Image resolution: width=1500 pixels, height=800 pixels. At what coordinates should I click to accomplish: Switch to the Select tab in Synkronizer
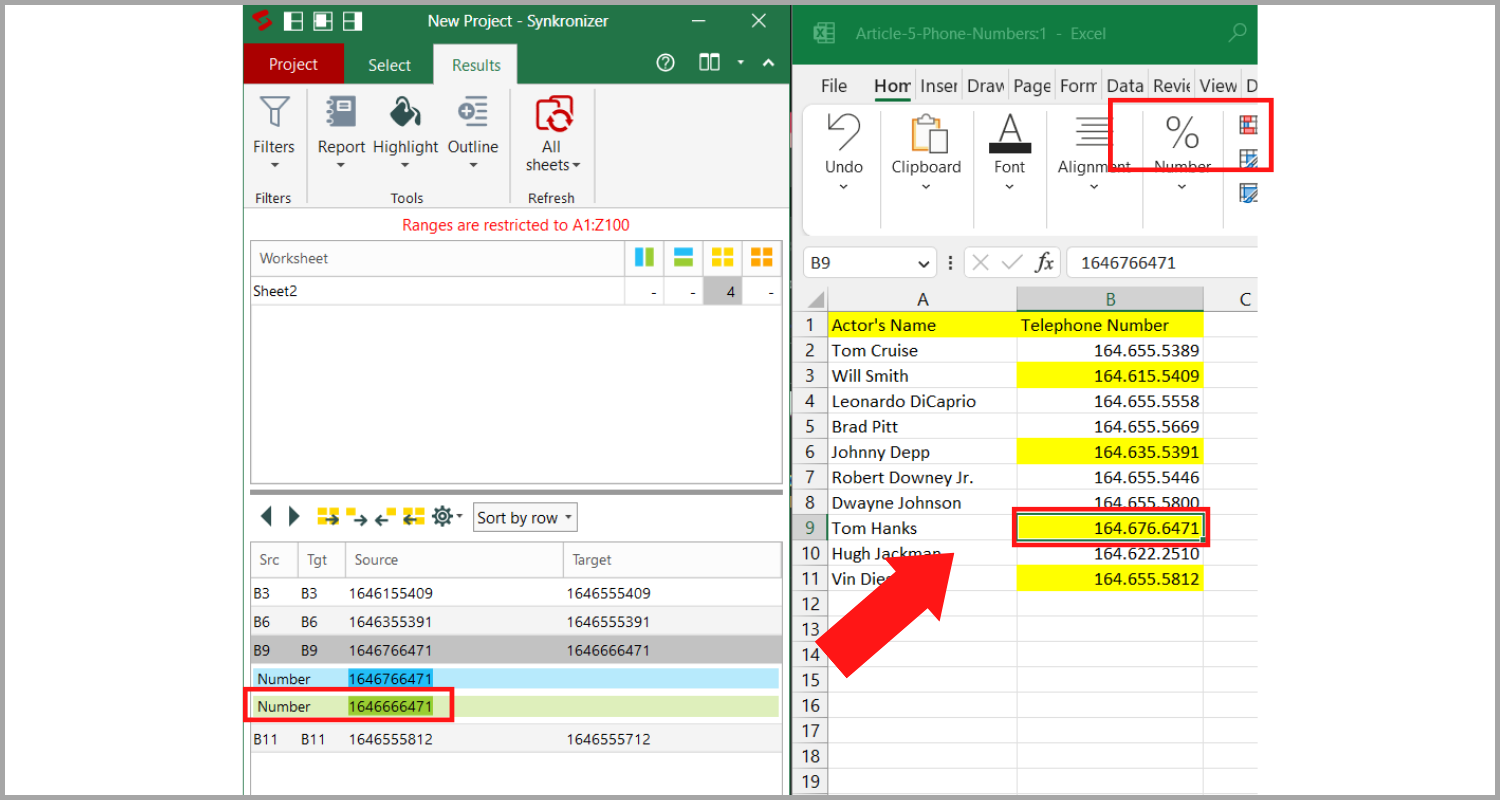tap(389, 63)
